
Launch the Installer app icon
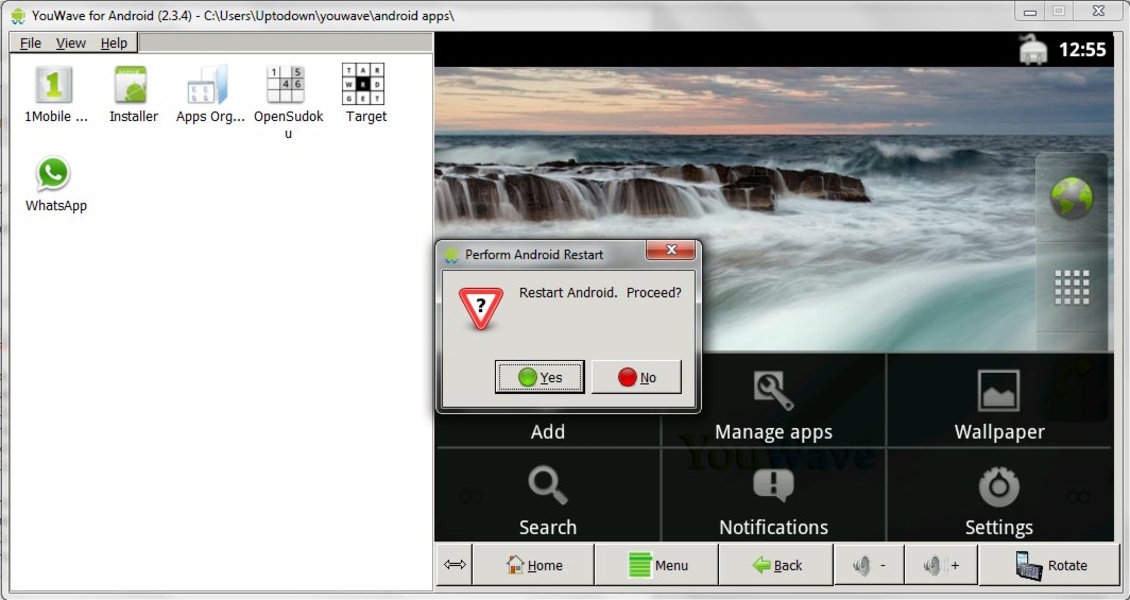(x=132, y=85)
